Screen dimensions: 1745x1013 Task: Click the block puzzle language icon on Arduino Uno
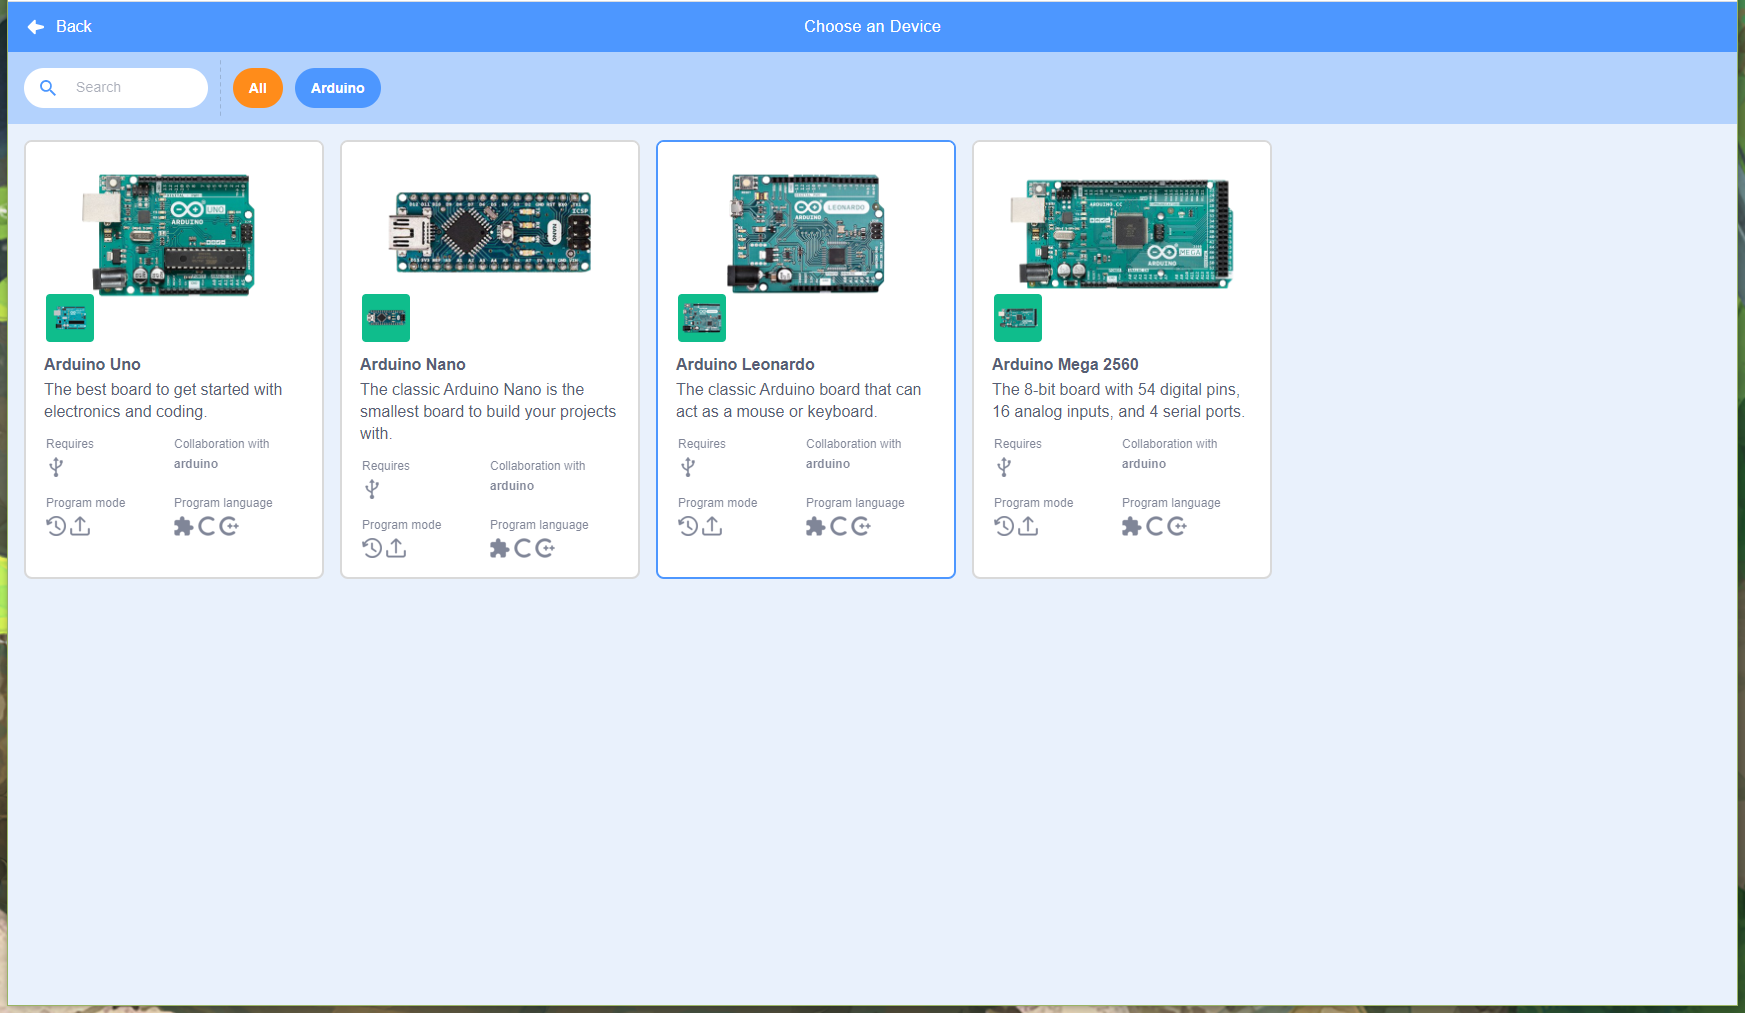tap(184, 526)
